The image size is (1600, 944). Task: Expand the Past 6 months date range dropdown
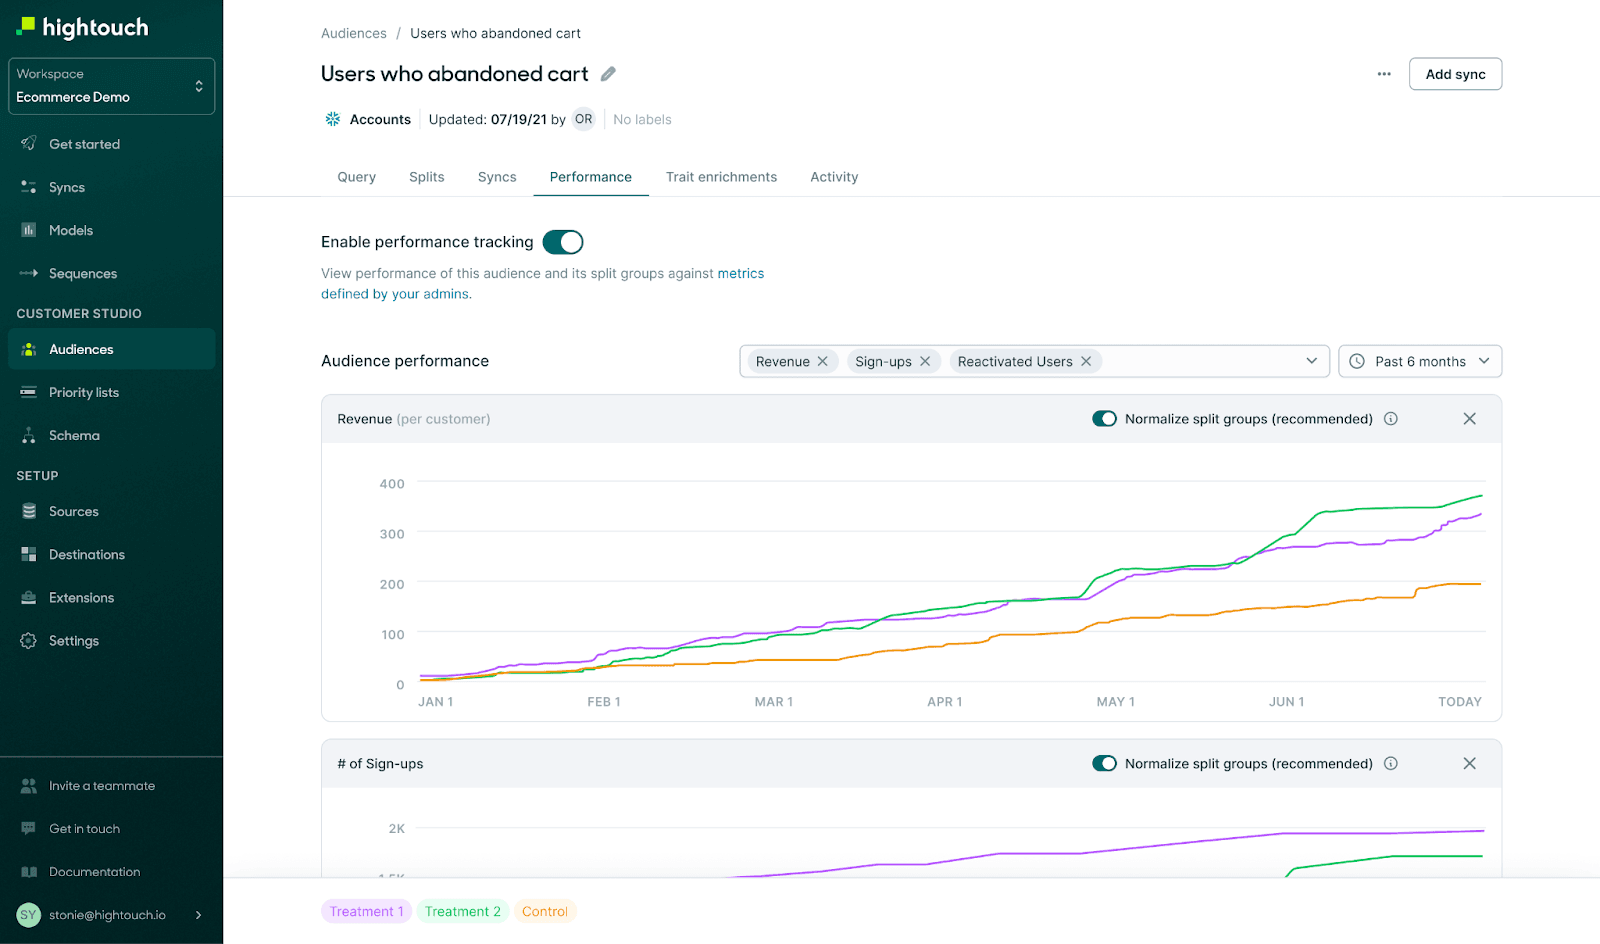[1420, 361]
